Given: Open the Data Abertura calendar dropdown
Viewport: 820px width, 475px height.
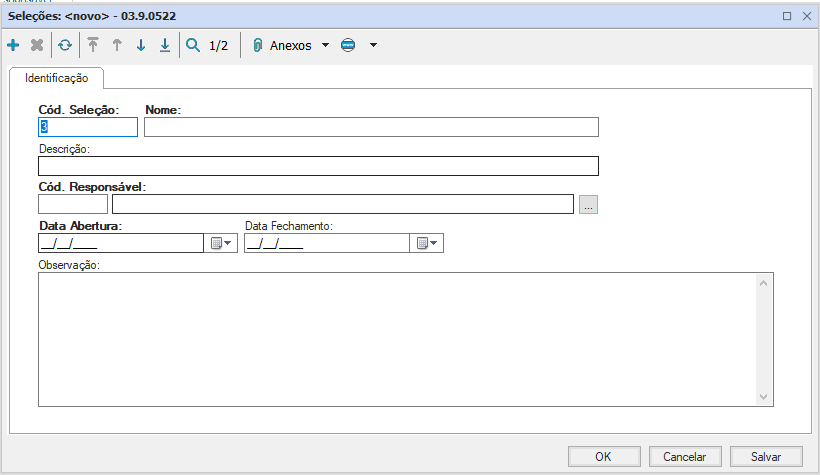Looking at the screenshot, I should (x=221, y=244).
